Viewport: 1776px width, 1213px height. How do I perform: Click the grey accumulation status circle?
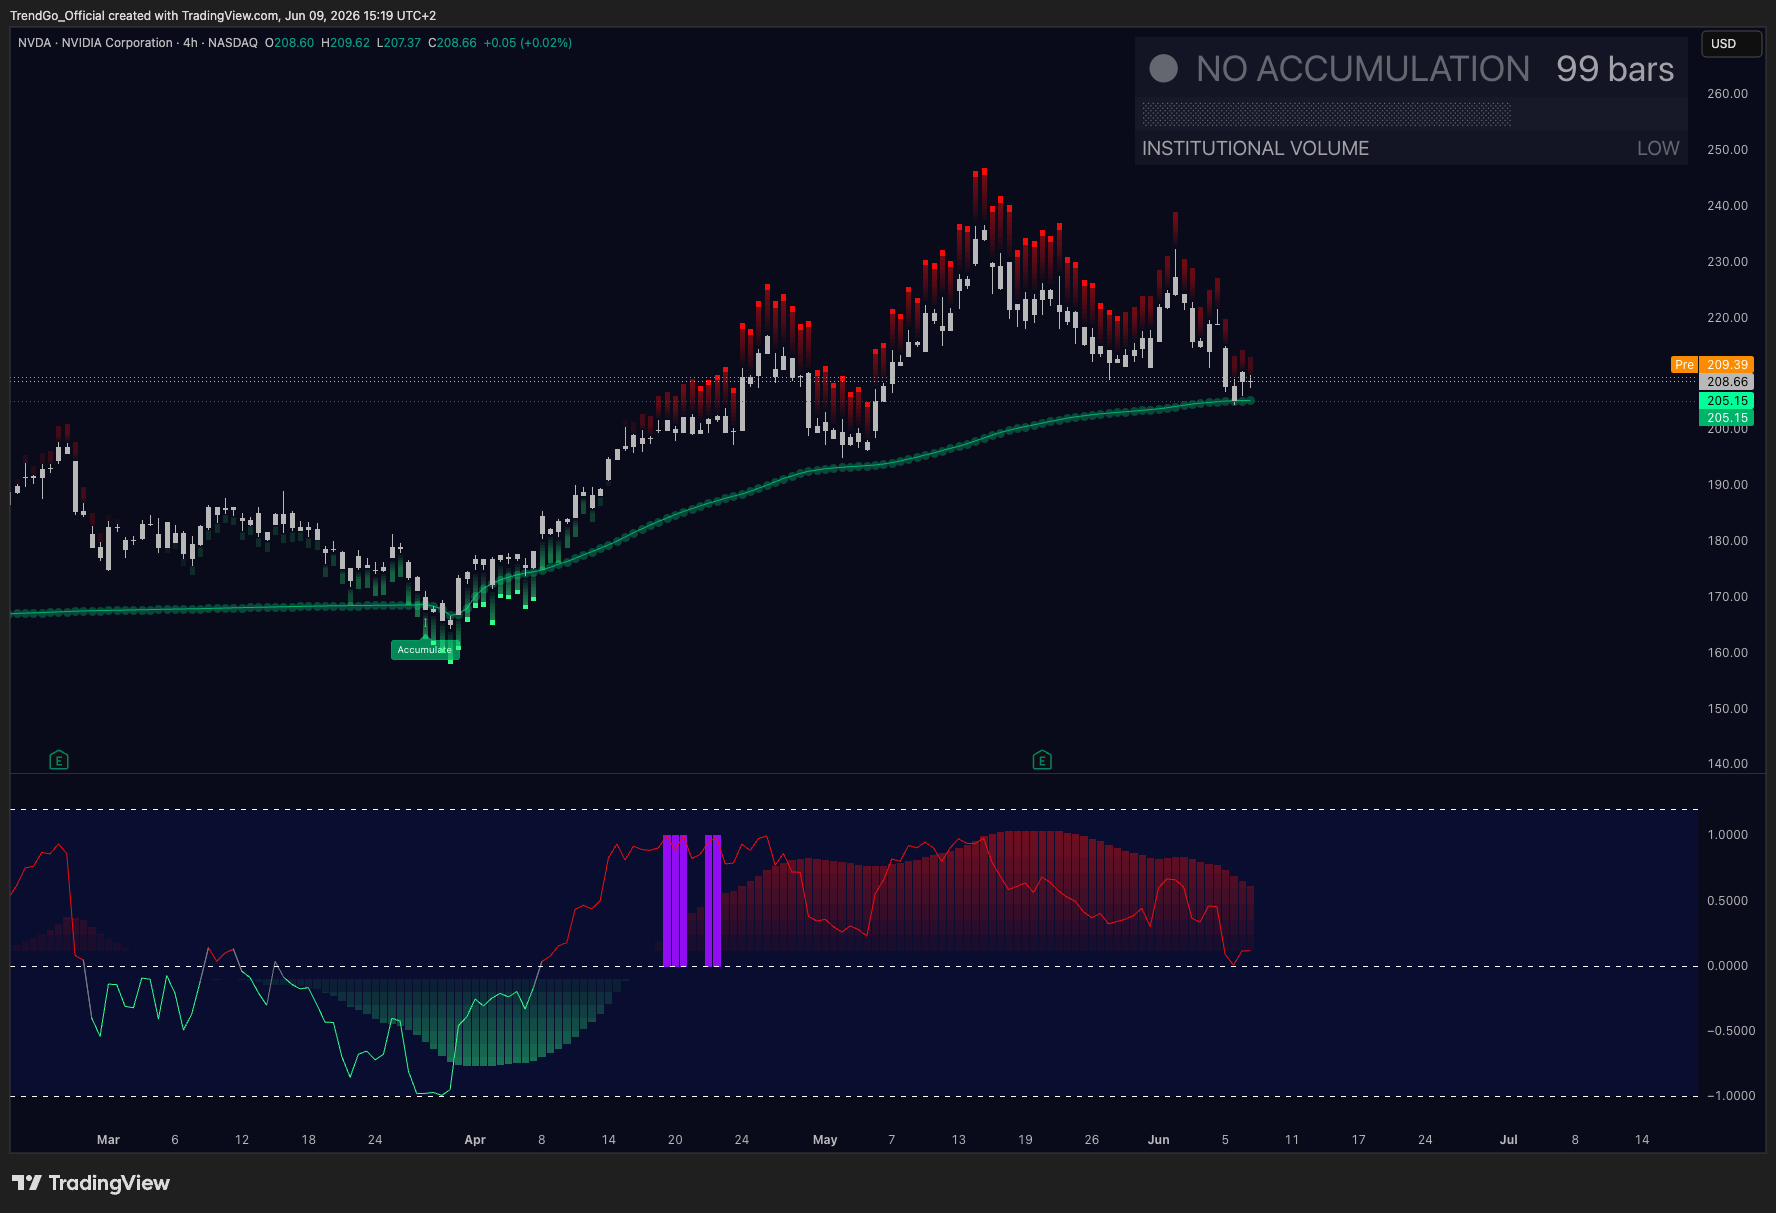click(1163, 68)
